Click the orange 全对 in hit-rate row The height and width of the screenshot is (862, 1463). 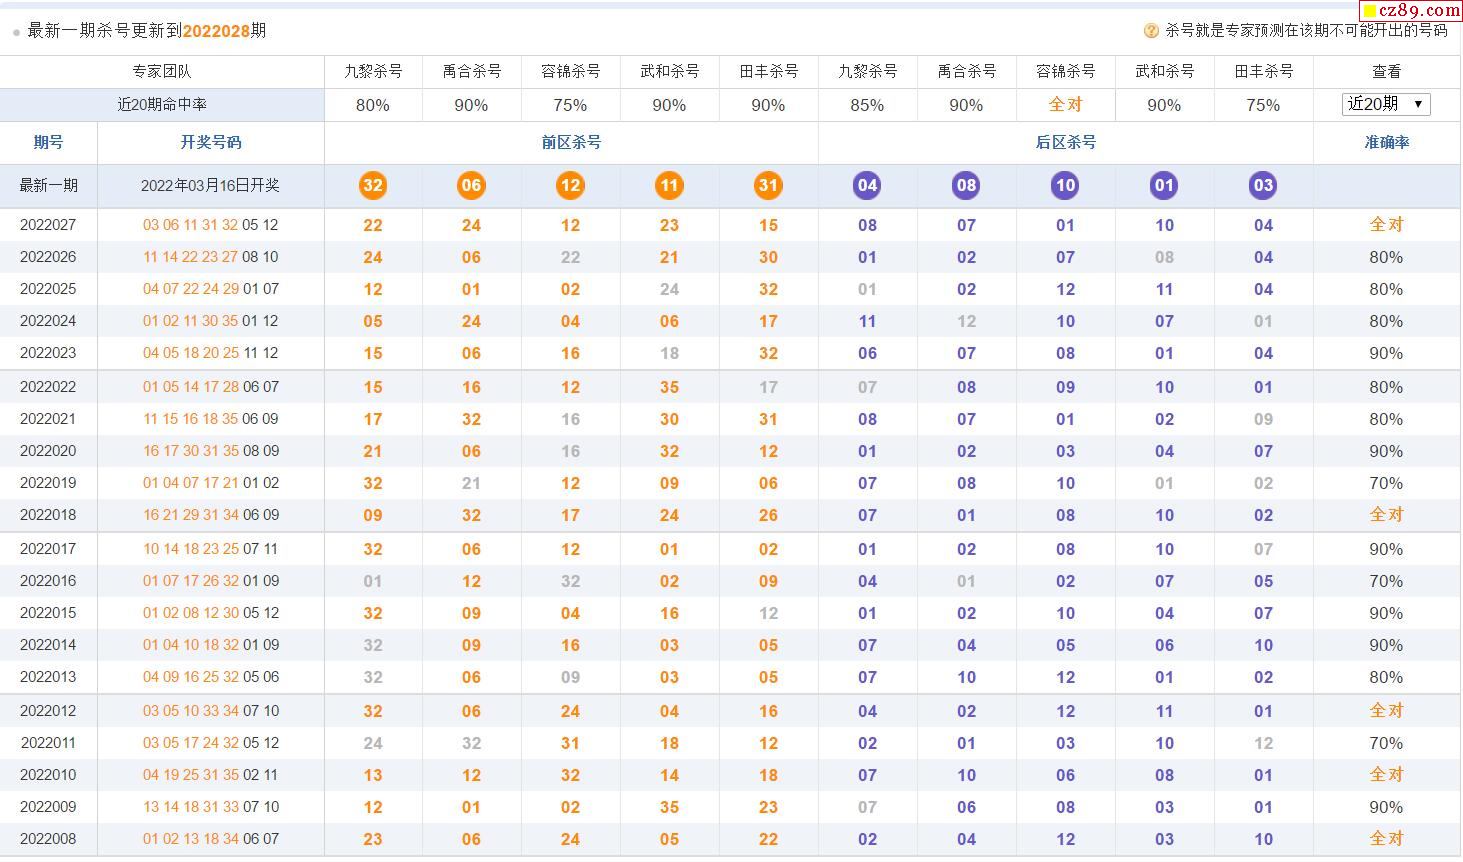click(1065, 104)
